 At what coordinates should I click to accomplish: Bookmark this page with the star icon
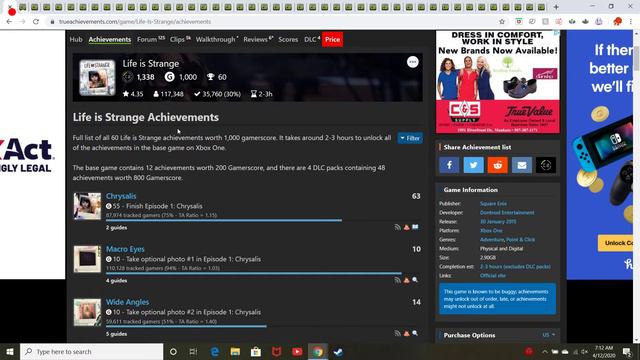[x=502, y=22]
